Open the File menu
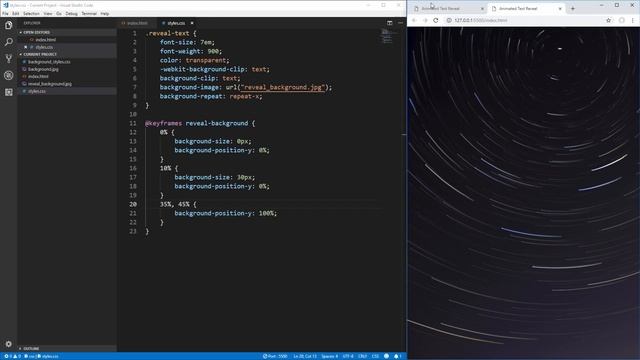 coord(5,13)
